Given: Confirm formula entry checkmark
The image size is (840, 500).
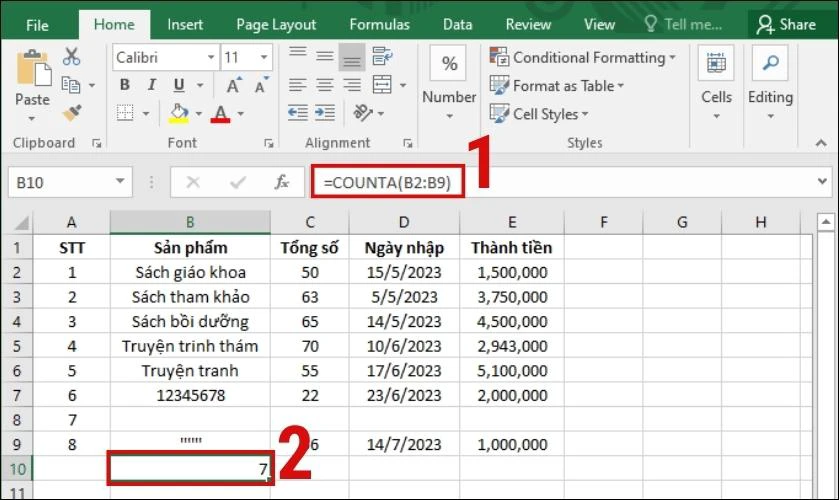Looking at the screenshot, I should [x=237, y=183].
